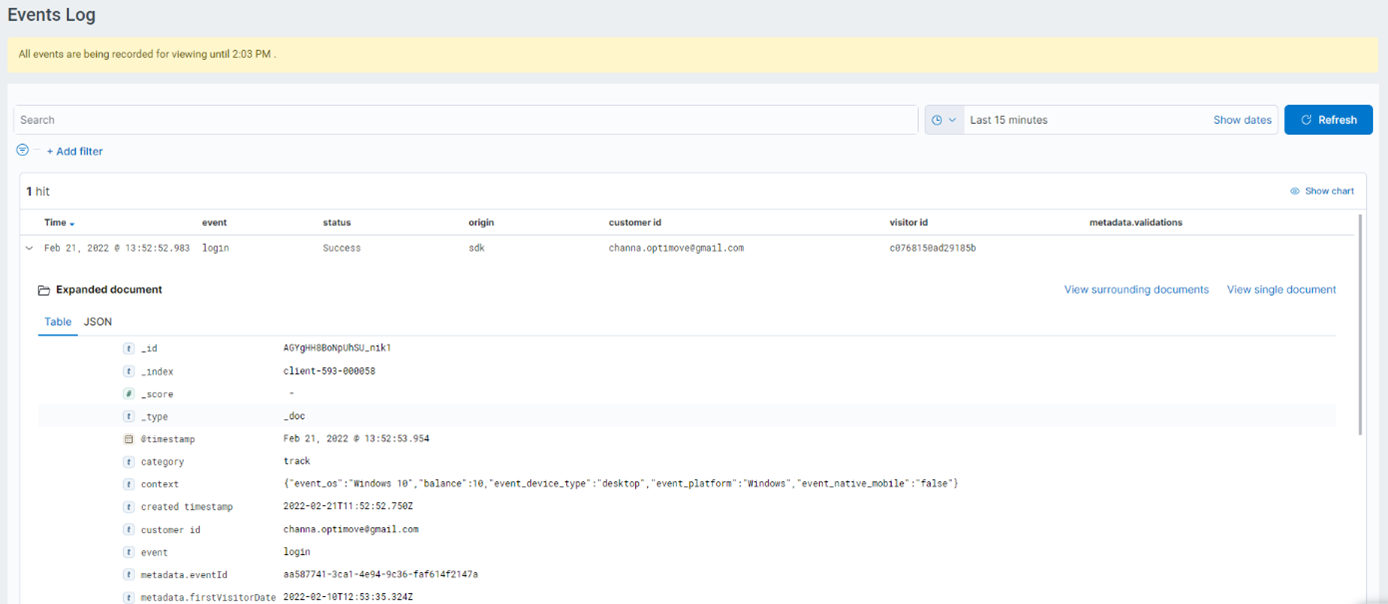Click the calendar icon beside the @timestamp field
The image size is (1388, 604).
(x=129, y=439)
